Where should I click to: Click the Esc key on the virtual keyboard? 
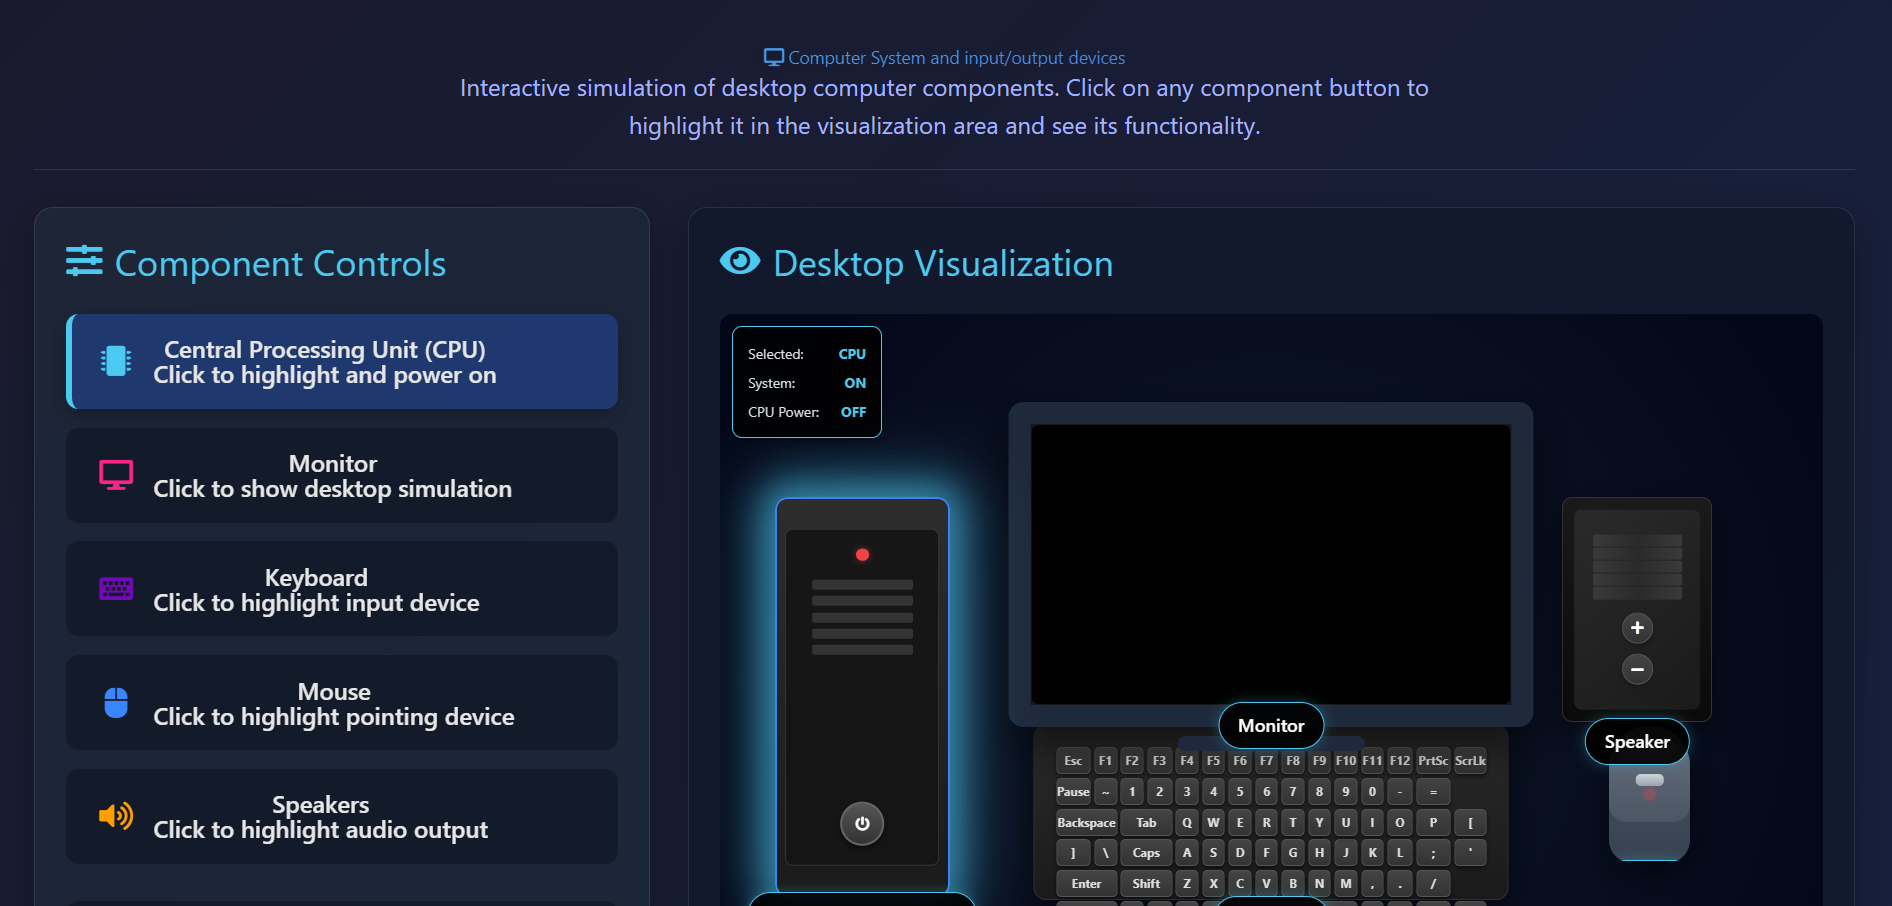click(x=1073, y=761)
